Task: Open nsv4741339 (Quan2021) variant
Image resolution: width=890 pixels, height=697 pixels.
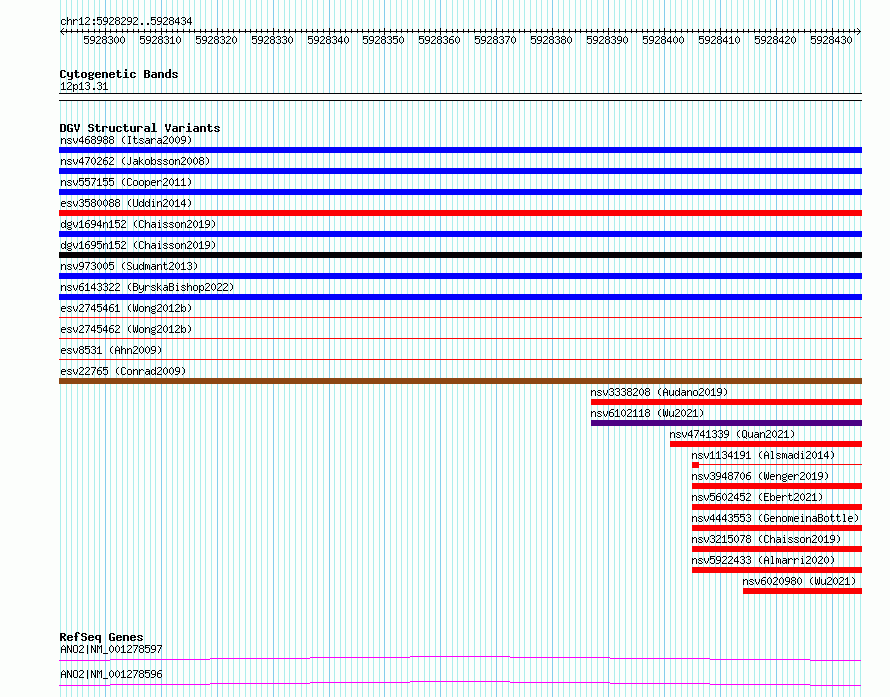Action: [x=732, y=434]
